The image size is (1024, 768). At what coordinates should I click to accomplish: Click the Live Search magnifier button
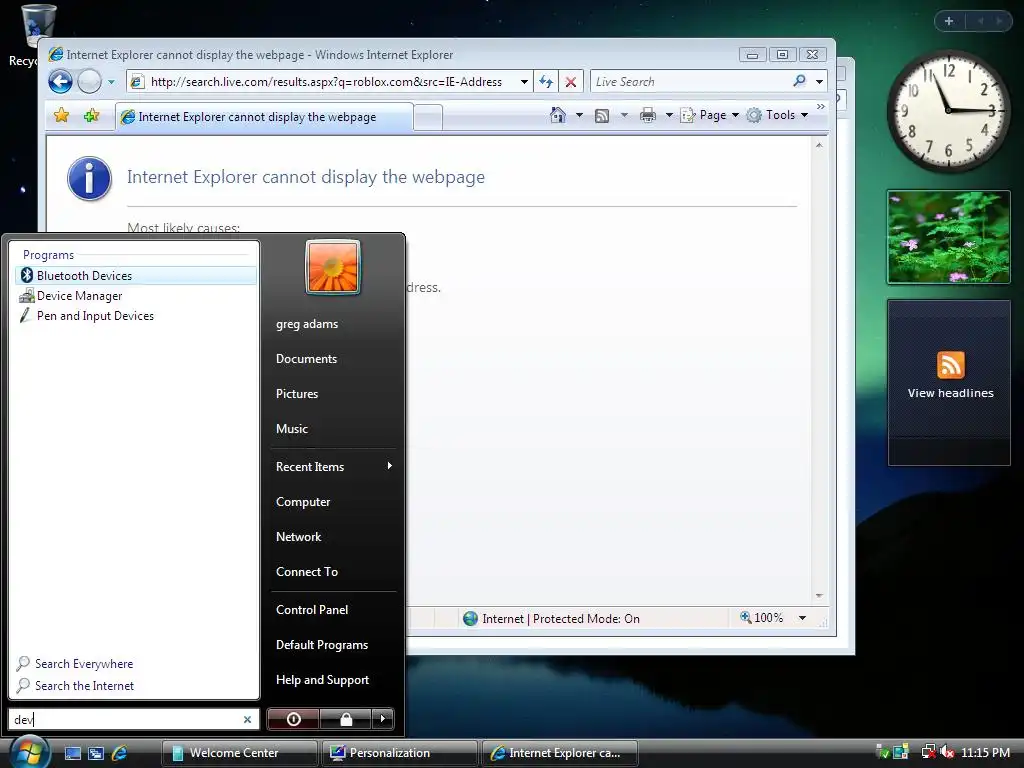click(x=799, y=81)
